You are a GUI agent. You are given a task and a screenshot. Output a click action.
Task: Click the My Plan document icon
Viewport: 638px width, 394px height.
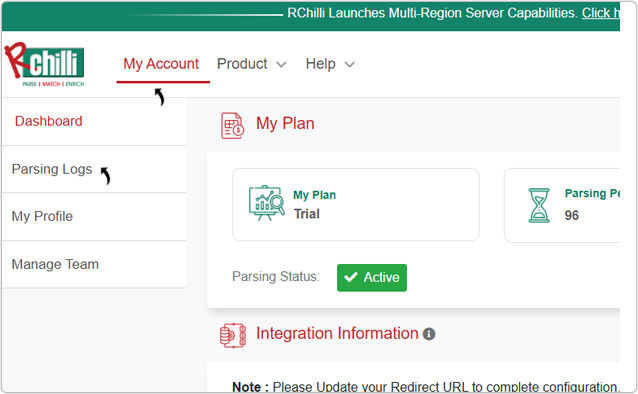tap(232, 125)
